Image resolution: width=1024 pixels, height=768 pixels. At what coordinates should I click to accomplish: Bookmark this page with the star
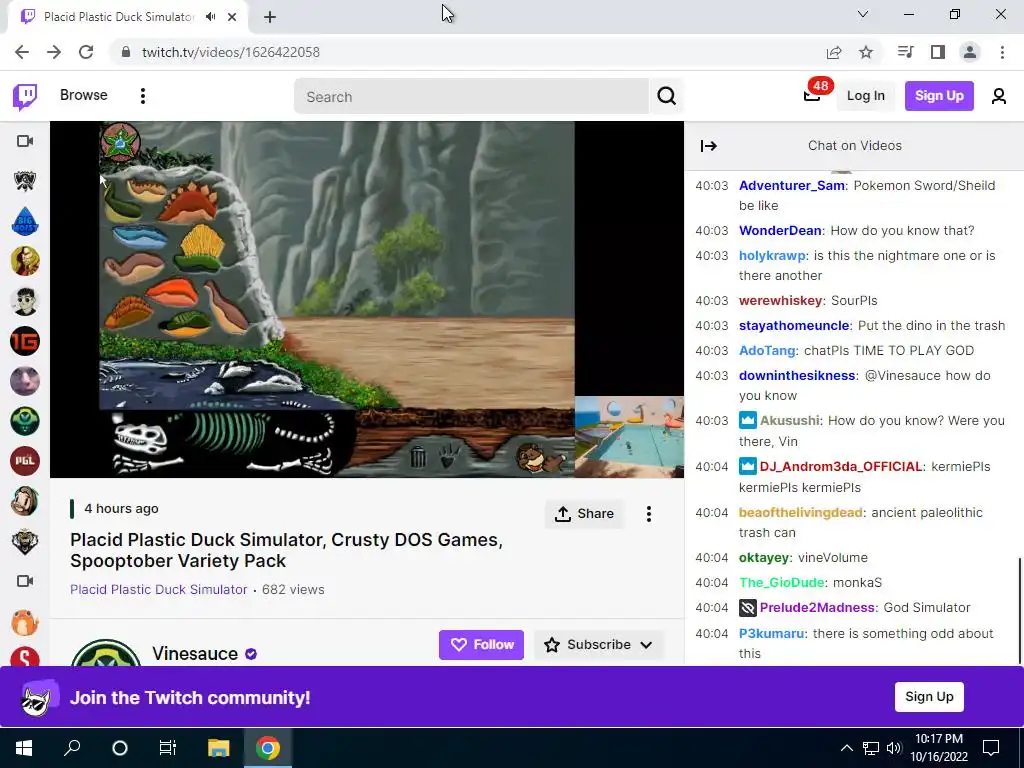tap(866, 52)
